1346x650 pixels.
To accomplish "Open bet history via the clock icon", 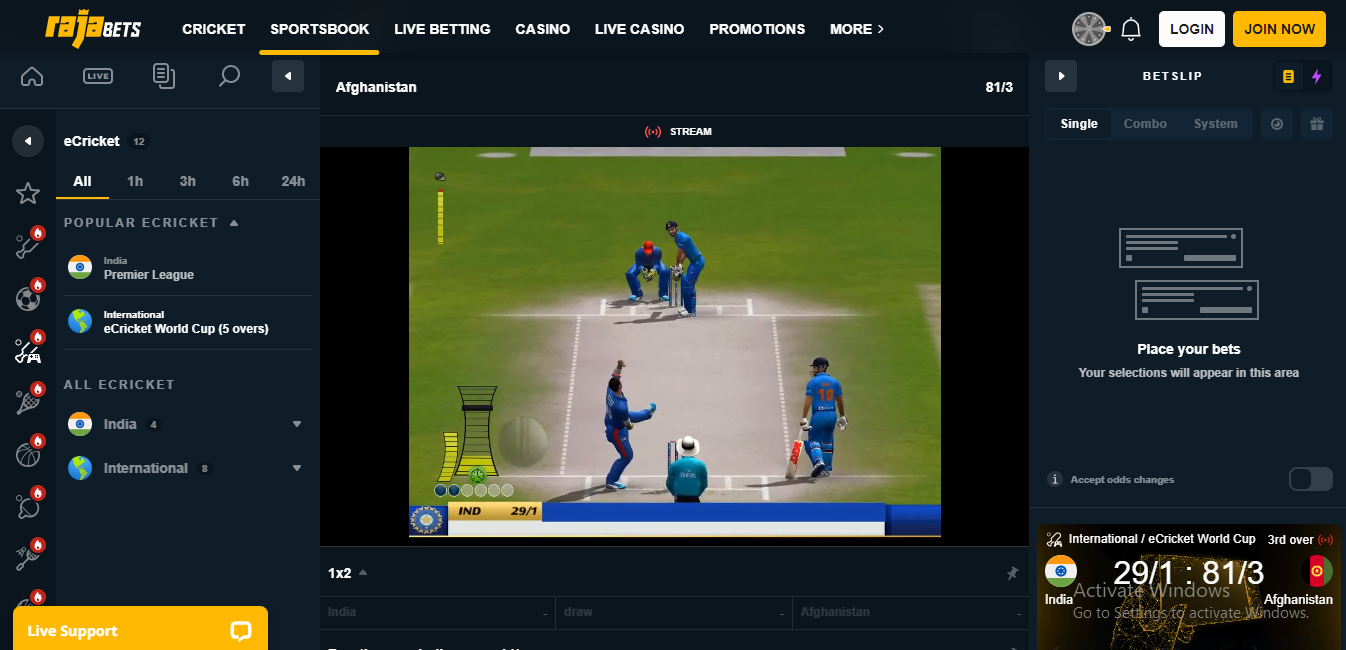I will tap(1277, 124).
